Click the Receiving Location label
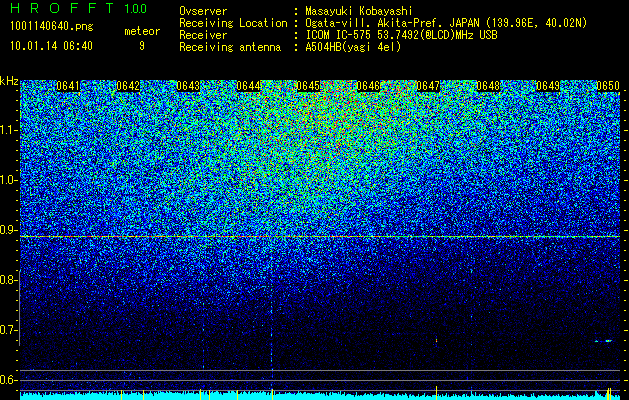Screen dimensions: 629x400 233,23
